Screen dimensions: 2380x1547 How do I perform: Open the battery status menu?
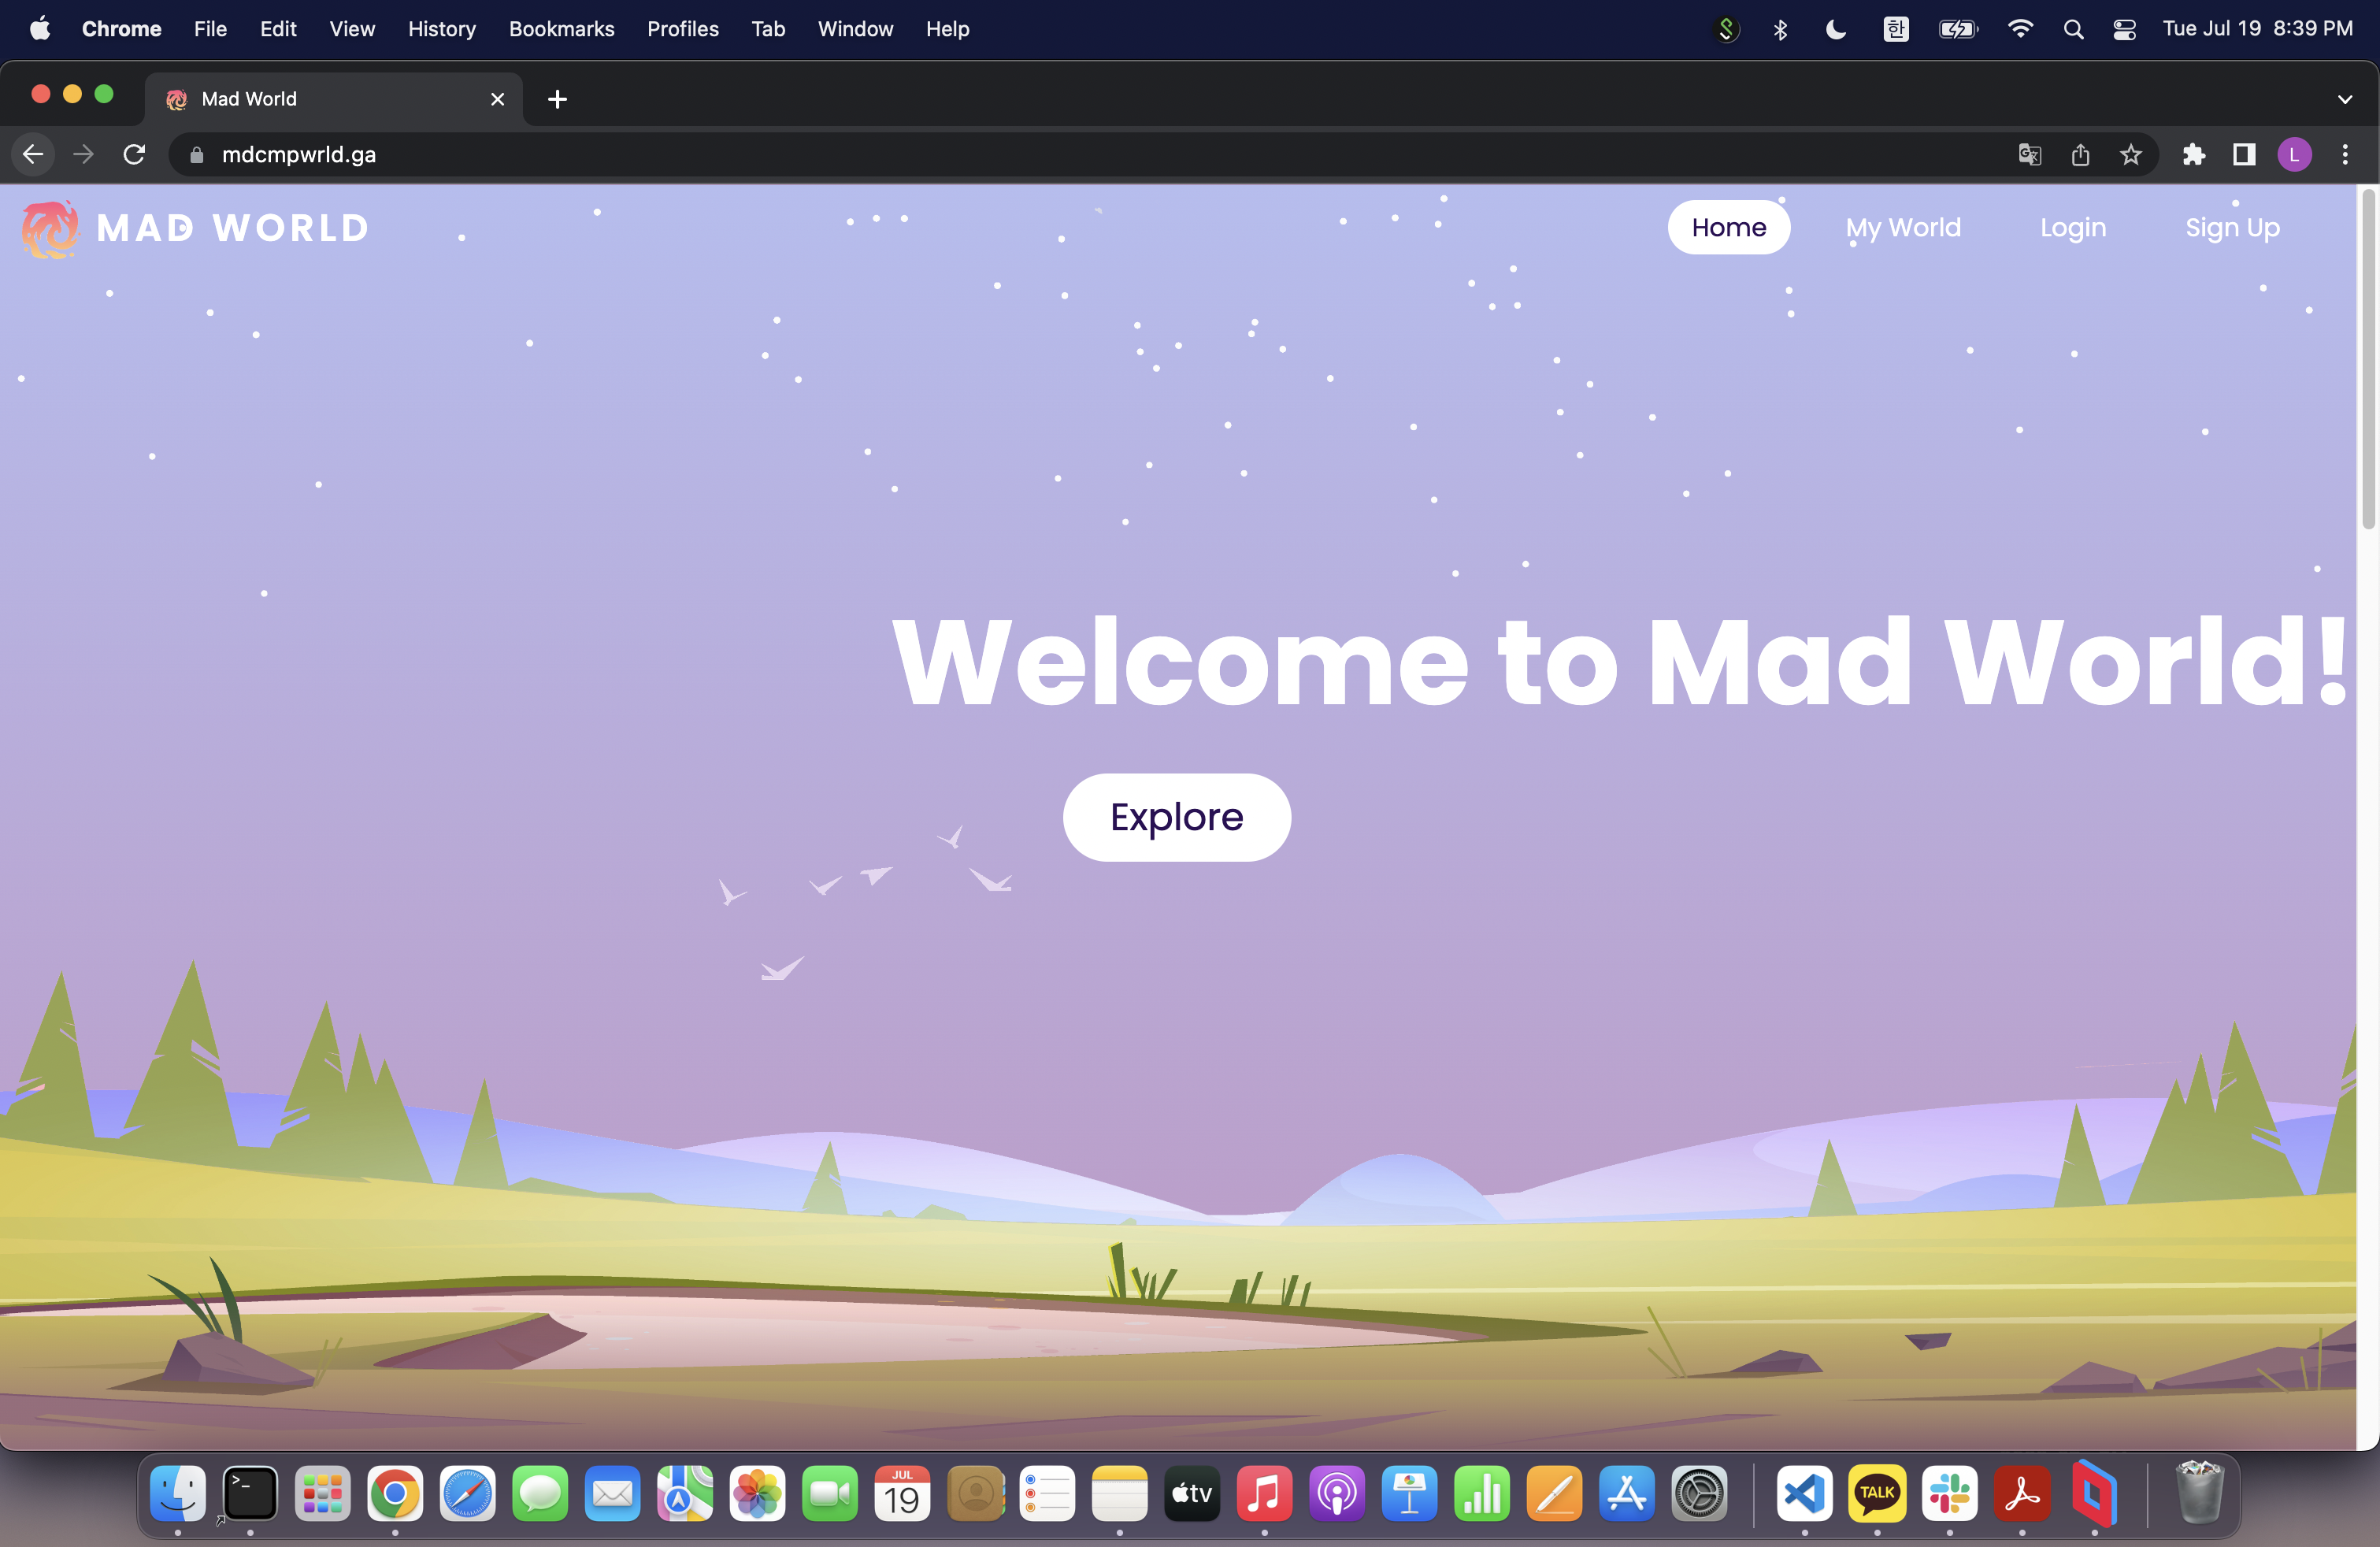coord(1958,29)
